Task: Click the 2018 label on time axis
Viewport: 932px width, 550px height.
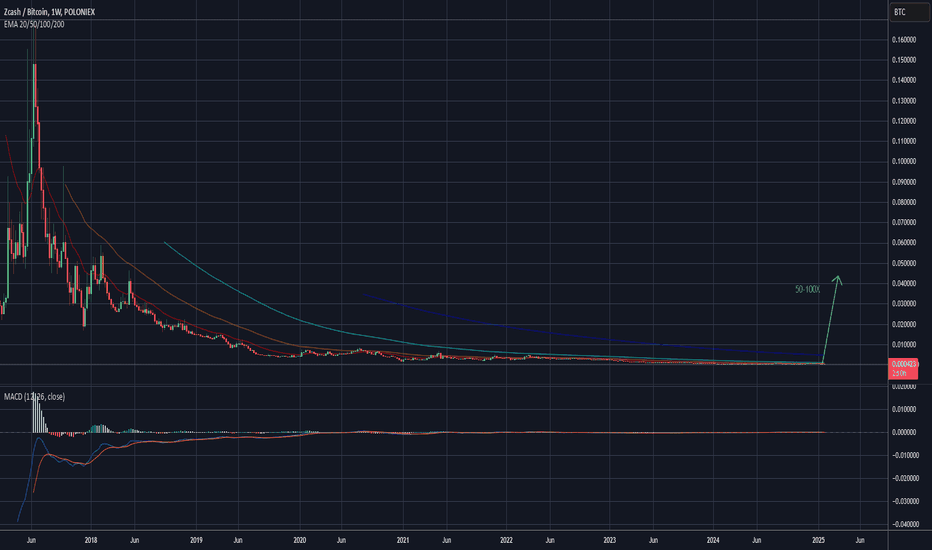Action: click(x=91, y=540)
